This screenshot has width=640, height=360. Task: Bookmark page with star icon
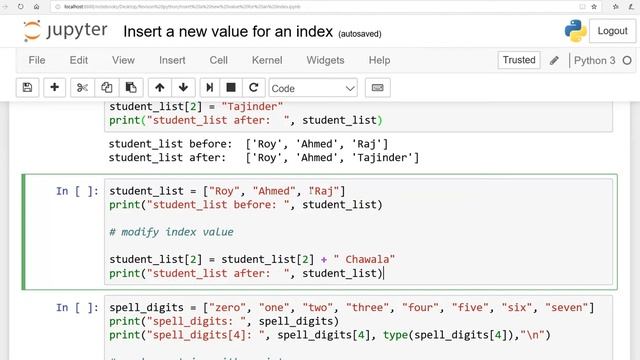point(594,7)
